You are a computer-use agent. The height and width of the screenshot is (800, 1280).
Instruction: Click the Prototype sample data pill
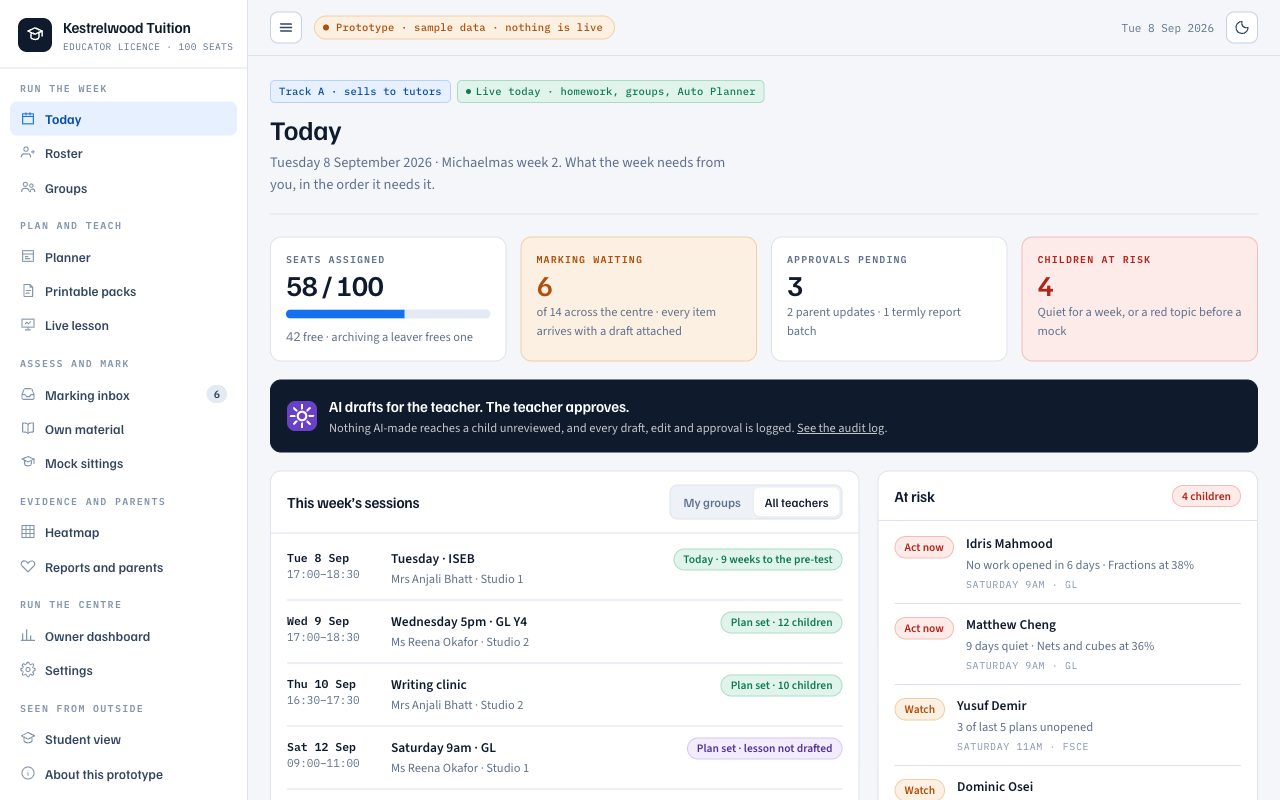click(464, 28)
